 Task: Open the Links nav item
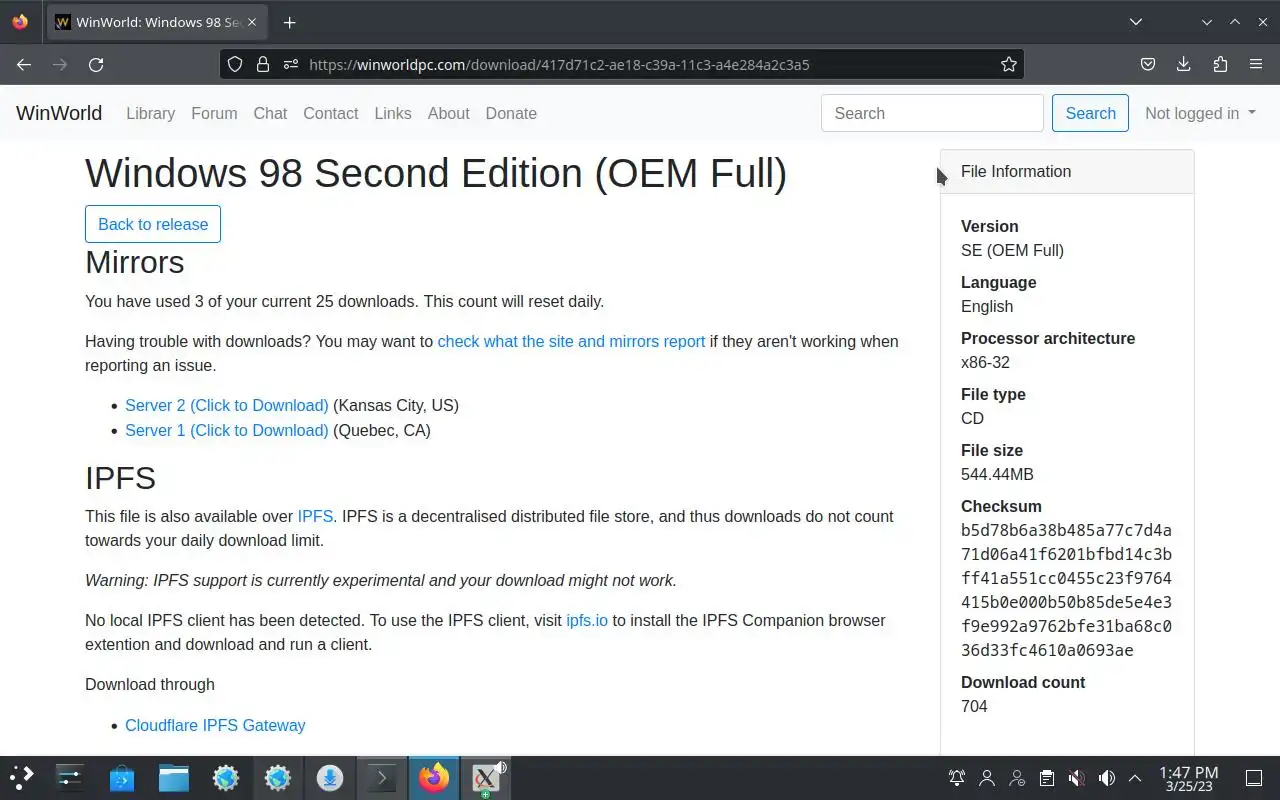[x=393, y=113]
